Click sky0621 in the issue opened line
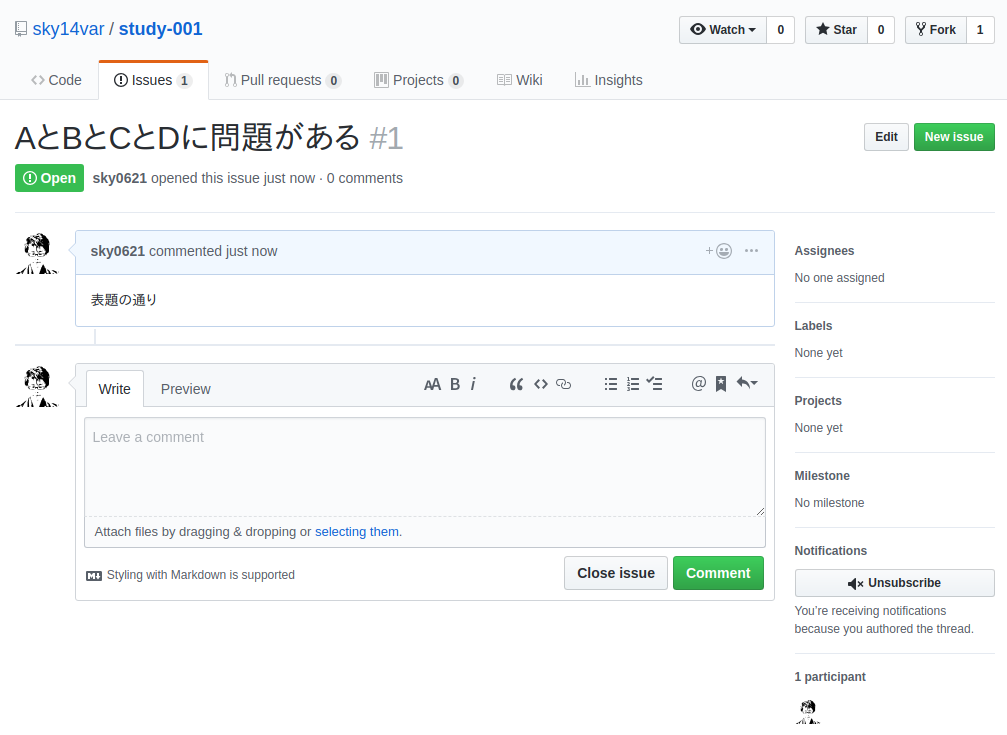 119,178
